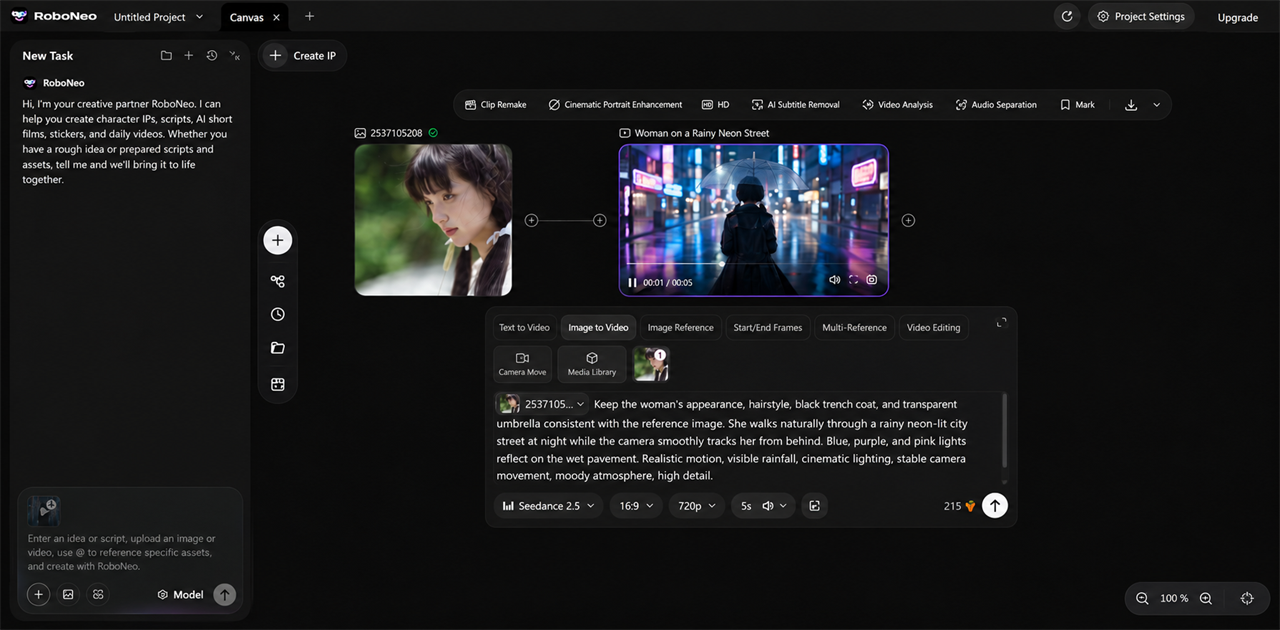Image resolution: width=1280 pixels, height=630 pixels.
Task: Switch to Image Reference mode
Action: point(680,327)
